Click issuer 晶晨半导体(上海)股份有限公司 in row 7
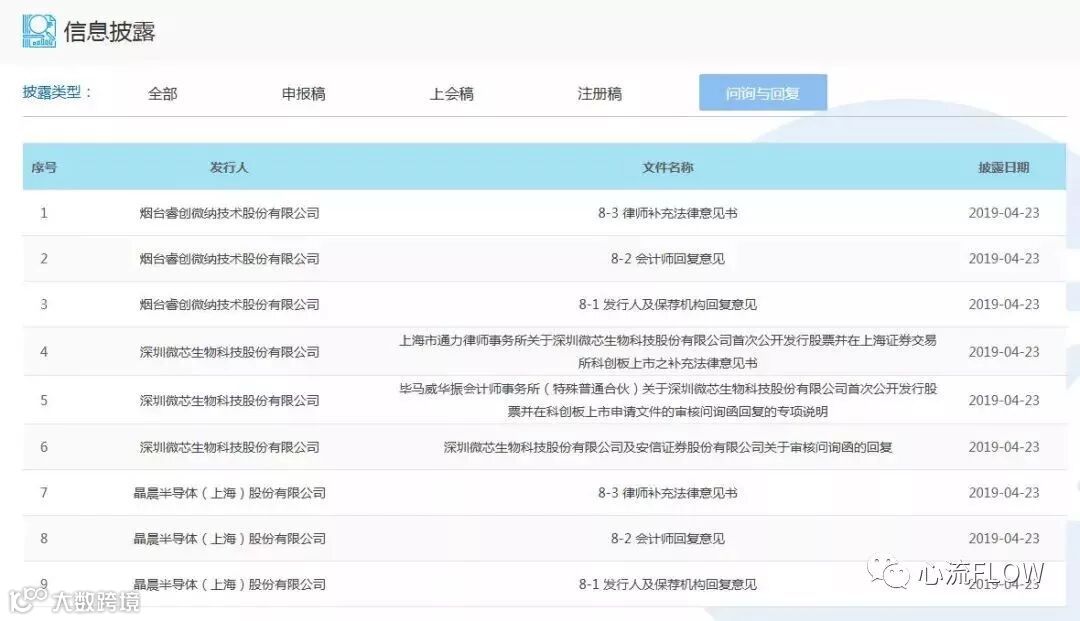Viewport: 1080px width, 621px height. pos(229,493)
